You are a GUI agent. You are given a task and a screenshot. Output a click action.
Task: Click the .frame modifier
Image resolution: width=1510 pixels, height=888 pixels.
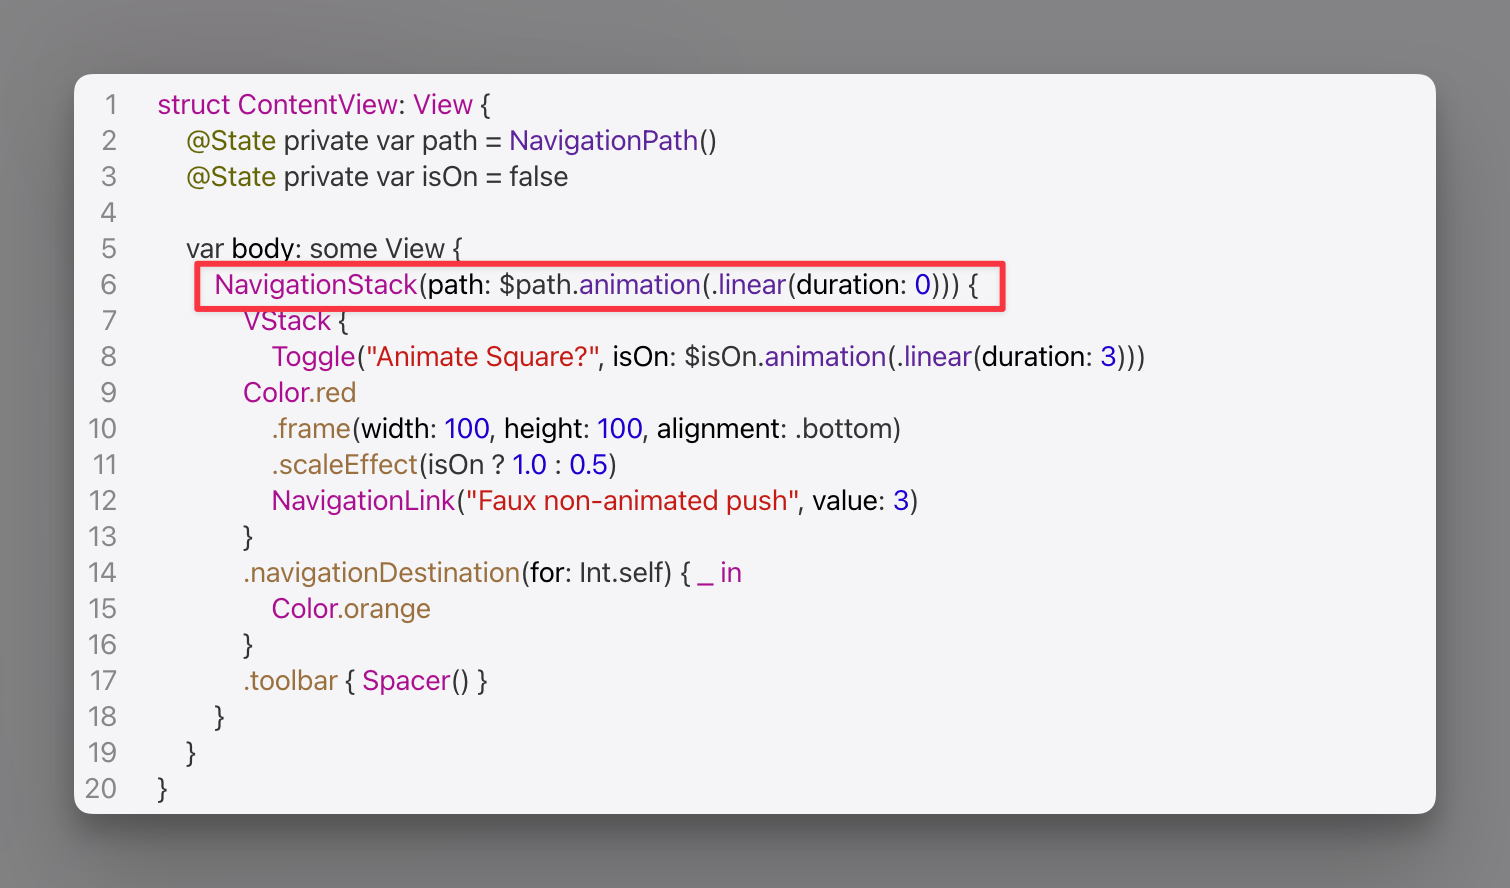click(x=311, y=429)
